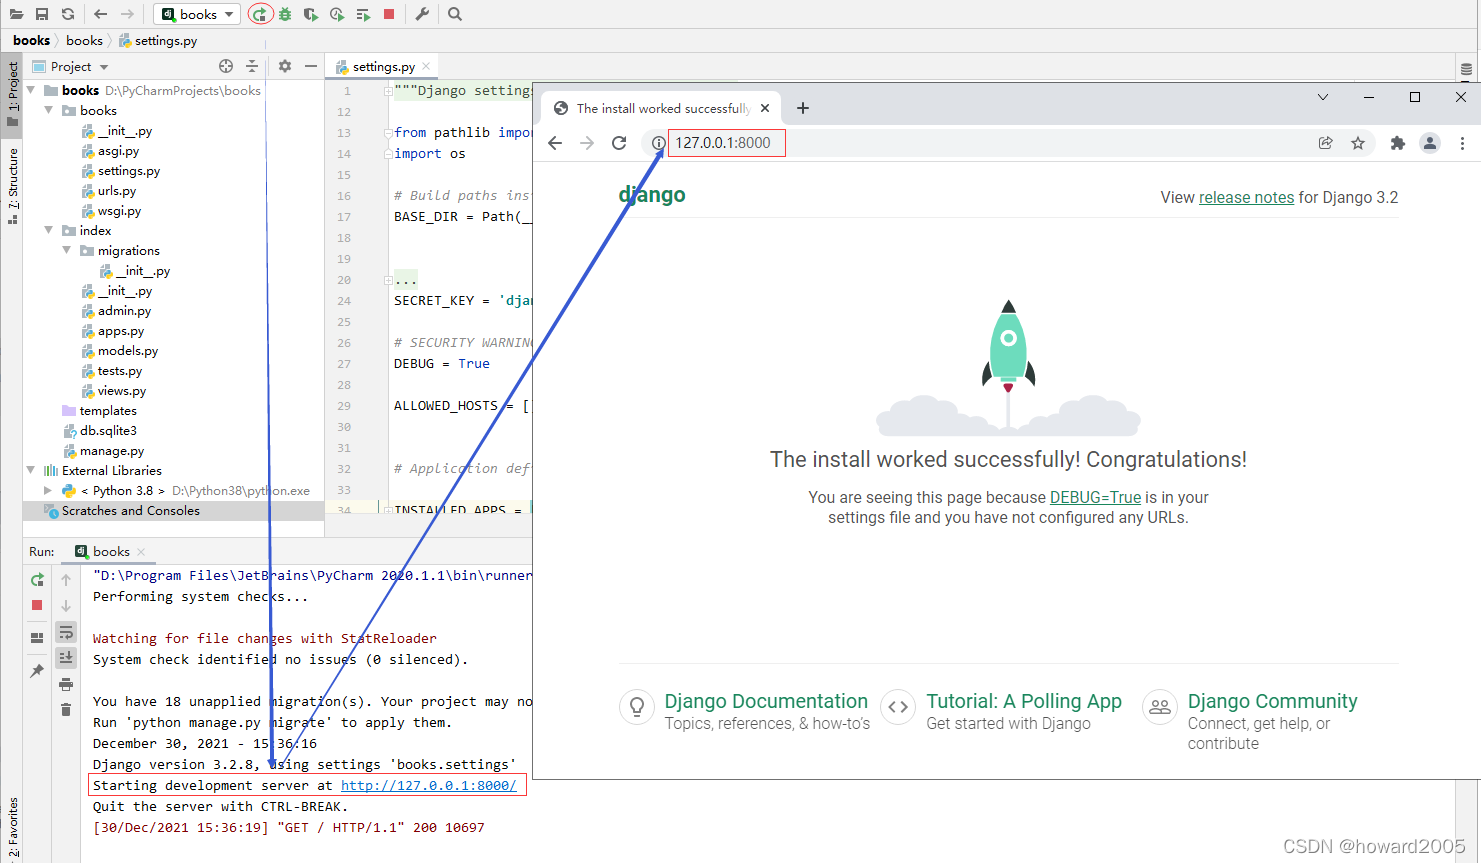The height and width of the screenshot is (863, 1481).
Task: Select the settings.py editor tab
Action: tap(383, 66)
